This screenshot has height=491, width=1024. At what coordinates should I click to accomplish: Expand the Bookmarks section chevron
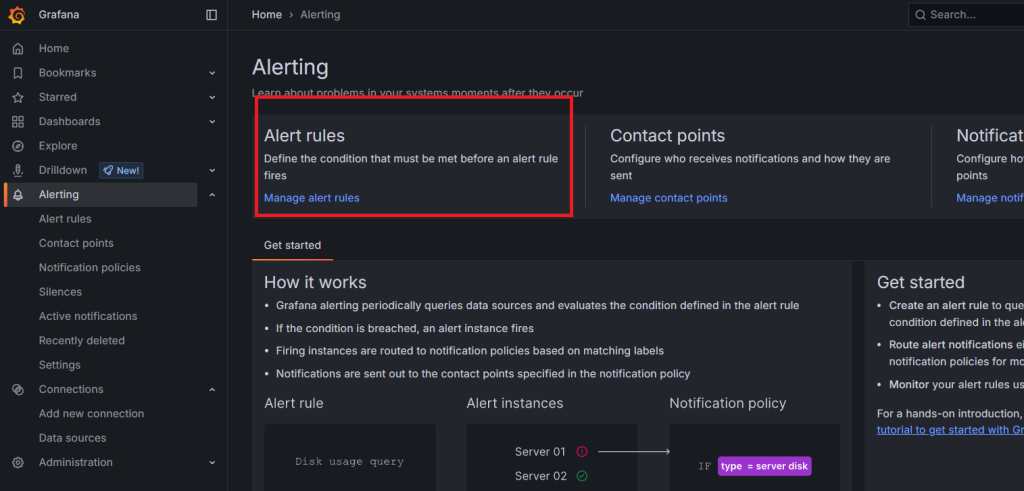212,73
